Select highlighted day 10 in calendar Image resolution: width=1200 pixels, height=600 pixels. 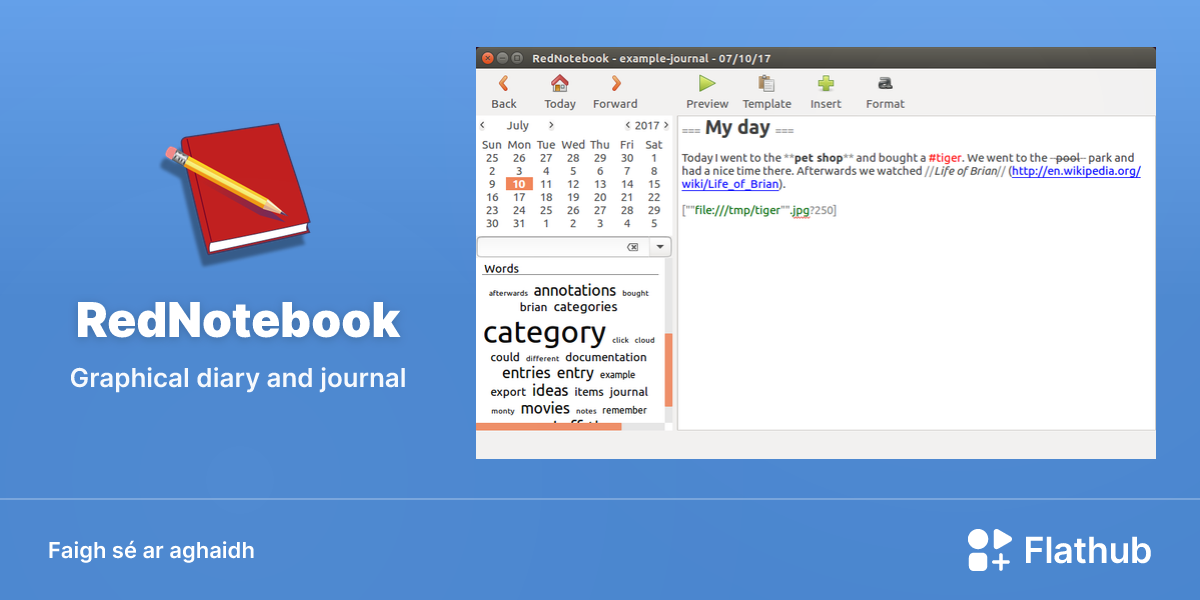tap(519, 184)
